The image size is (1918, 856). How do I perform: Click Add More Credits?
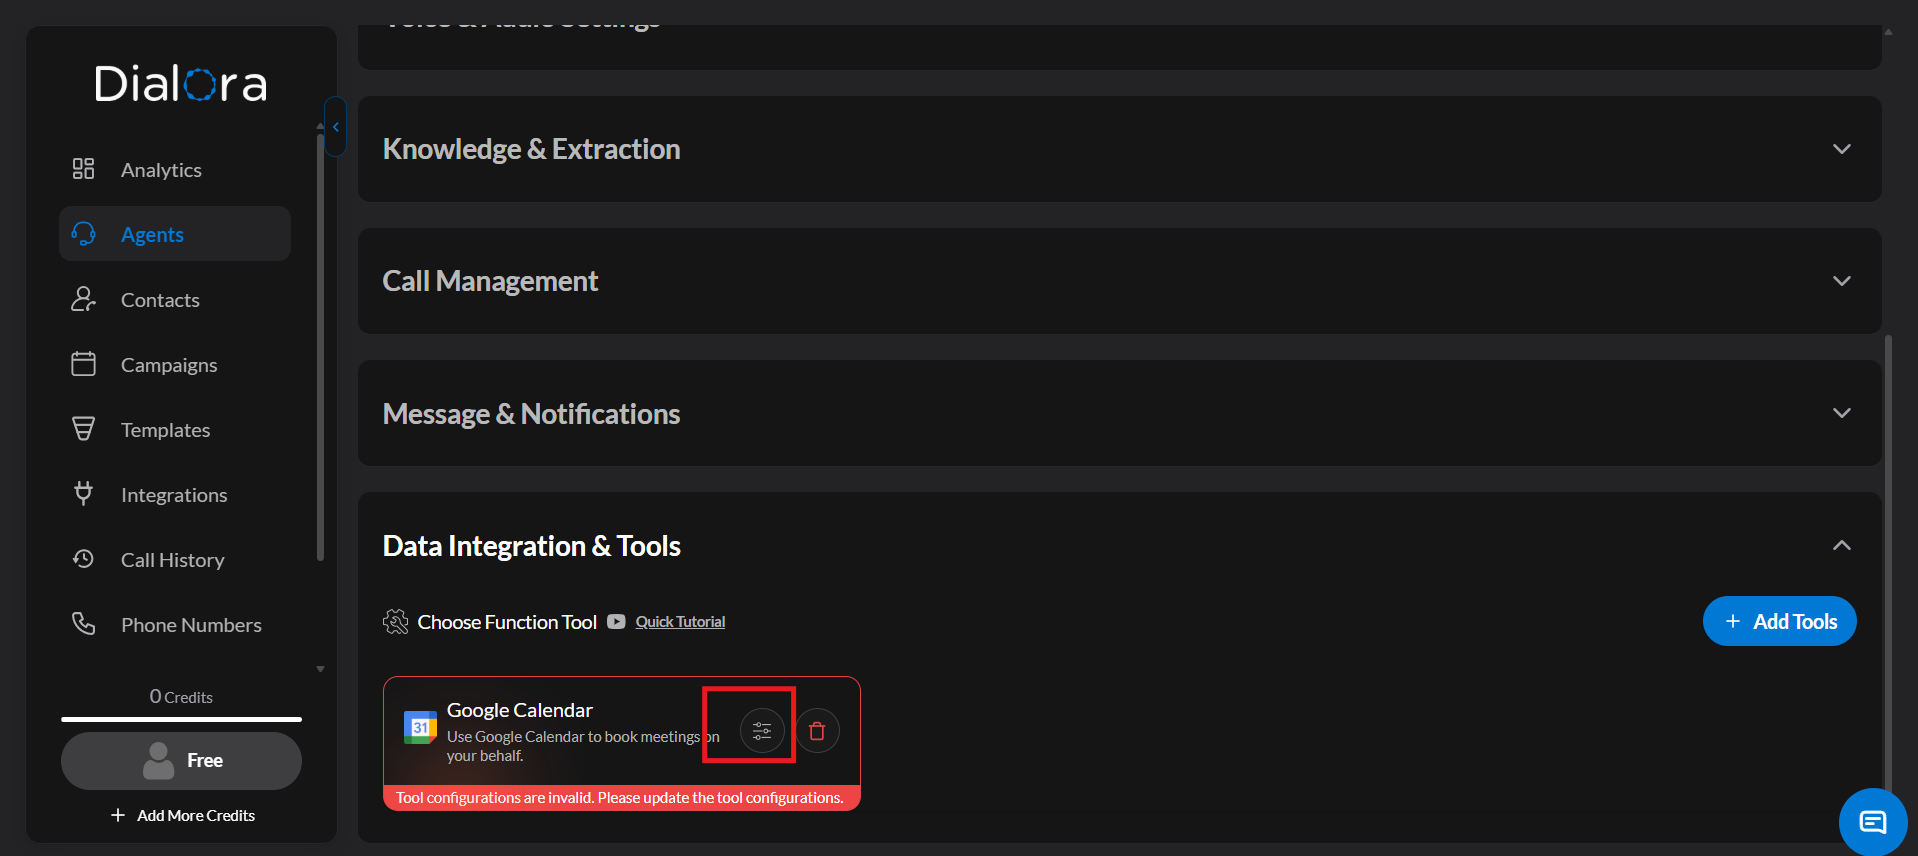coord(183,815)
